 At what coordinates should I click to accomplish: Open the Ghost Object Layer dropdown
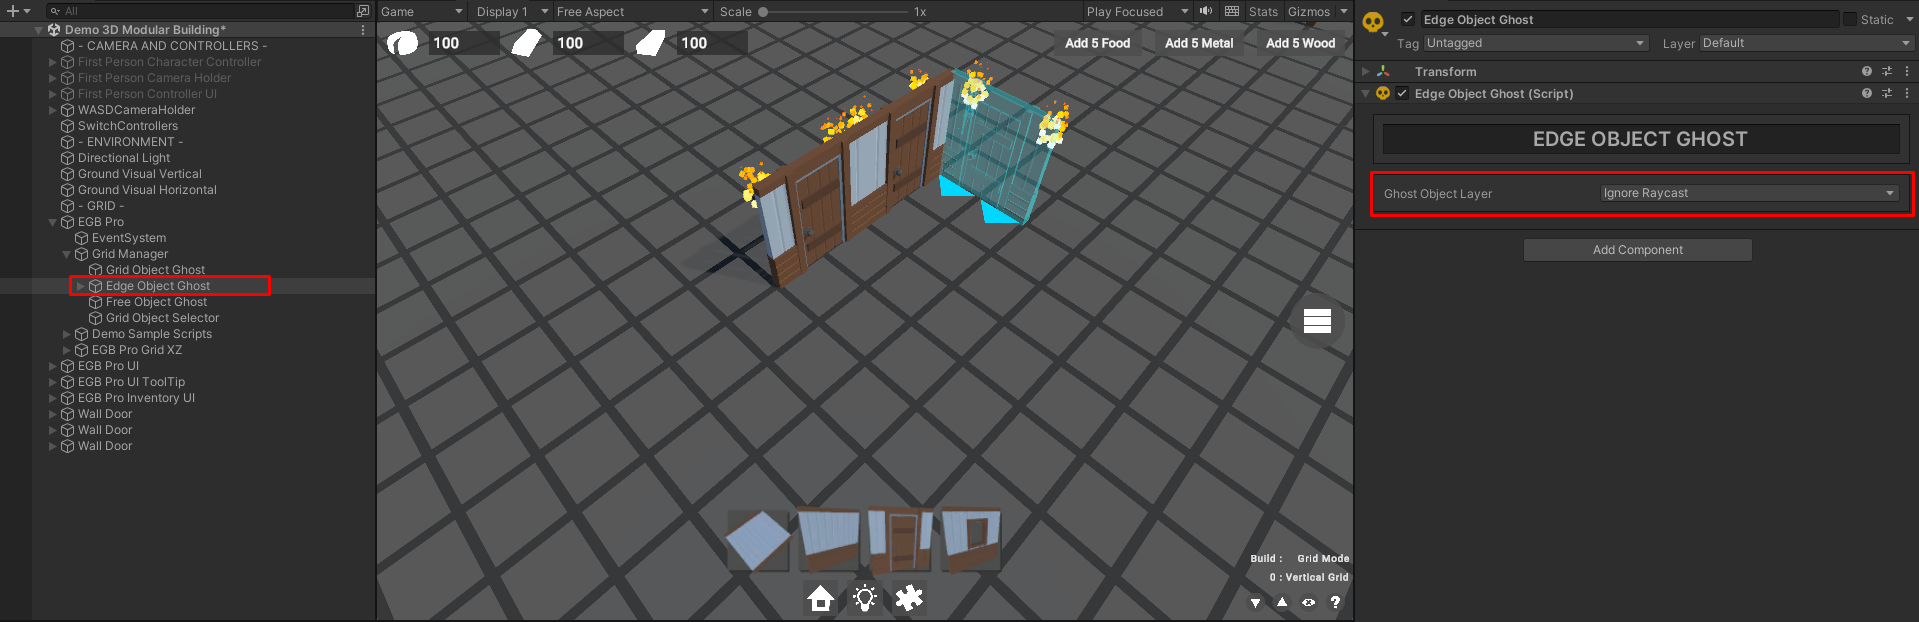click(1748, 194)
